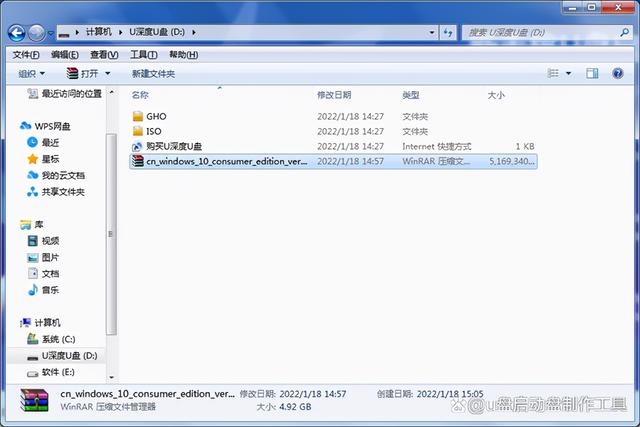Screen dimensions: 640x427
Task: Click the GHO folder name
Action: pos(156,116)
